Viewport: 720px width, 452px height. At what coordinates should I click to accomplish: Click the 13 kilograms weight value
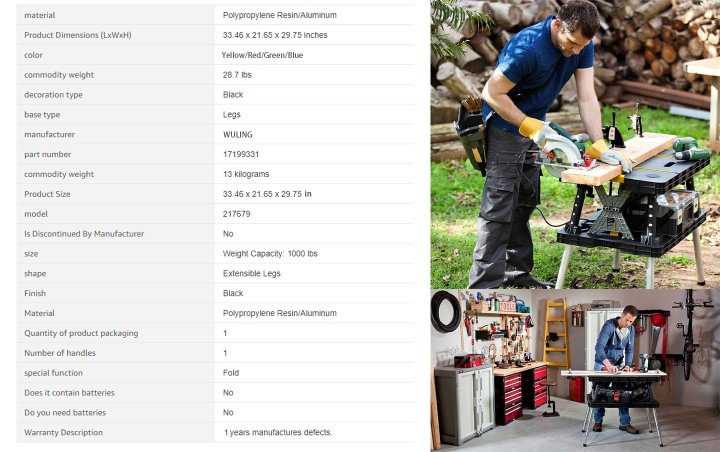[x=246, y=175]
